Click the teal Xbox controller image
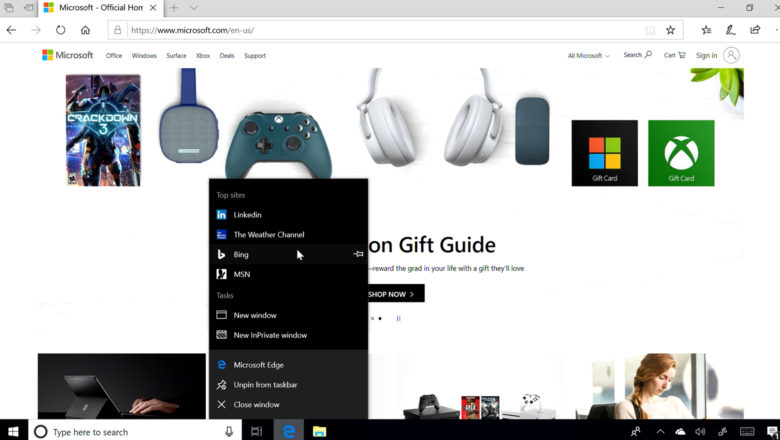780x440 pixels. click(279, 145)
